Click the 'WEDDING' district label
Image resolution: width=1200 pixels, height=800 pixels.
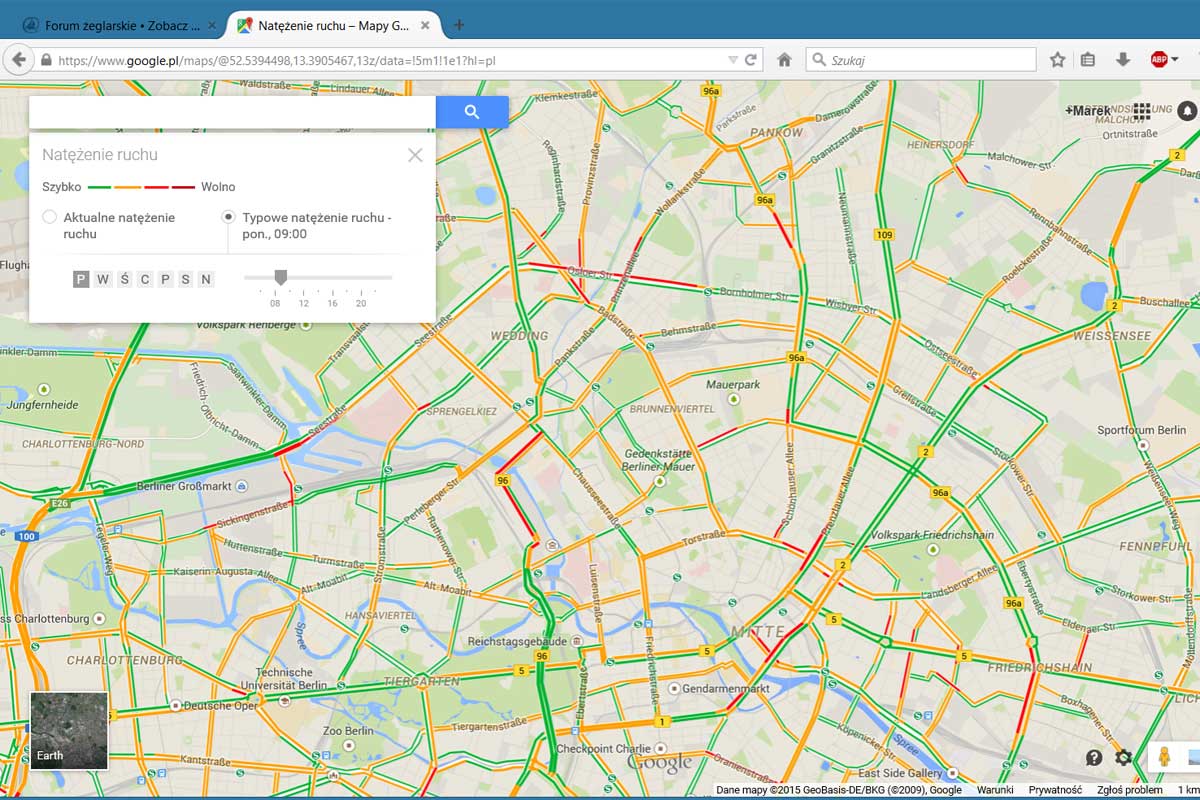coord(519,336)
